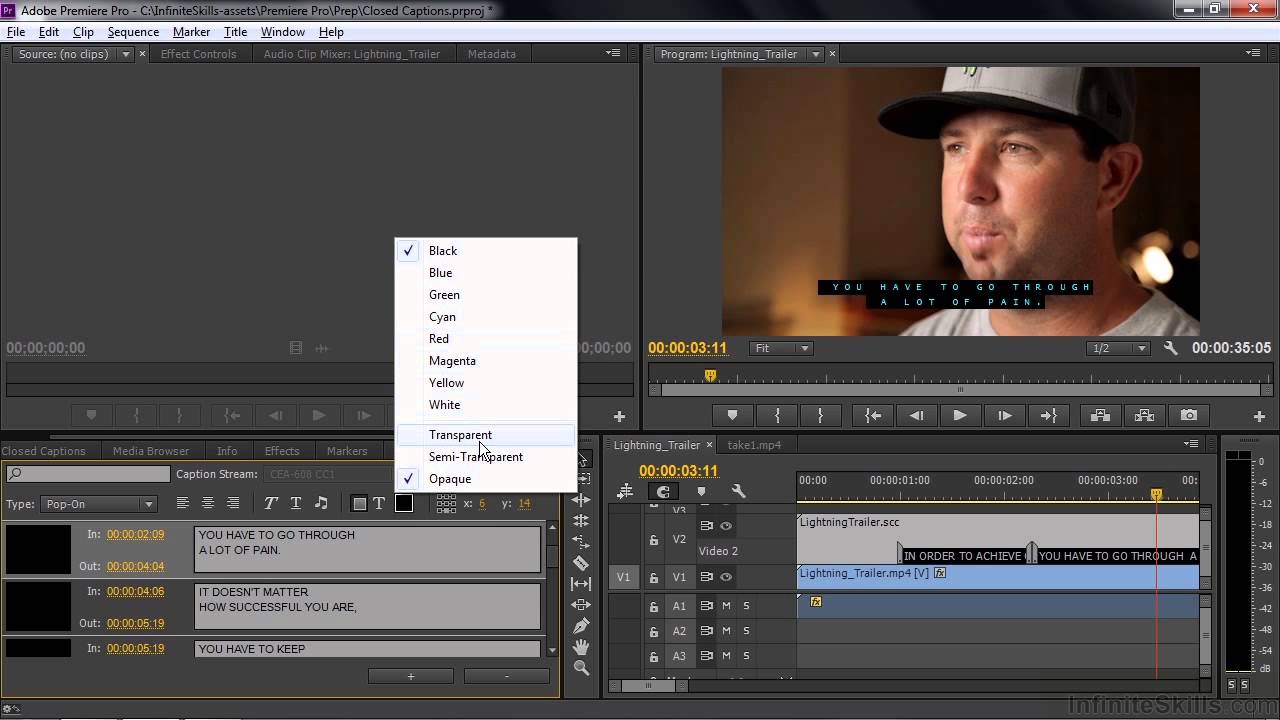Apply underline style to caption text

pyautogui.click(x=295, y=503)
